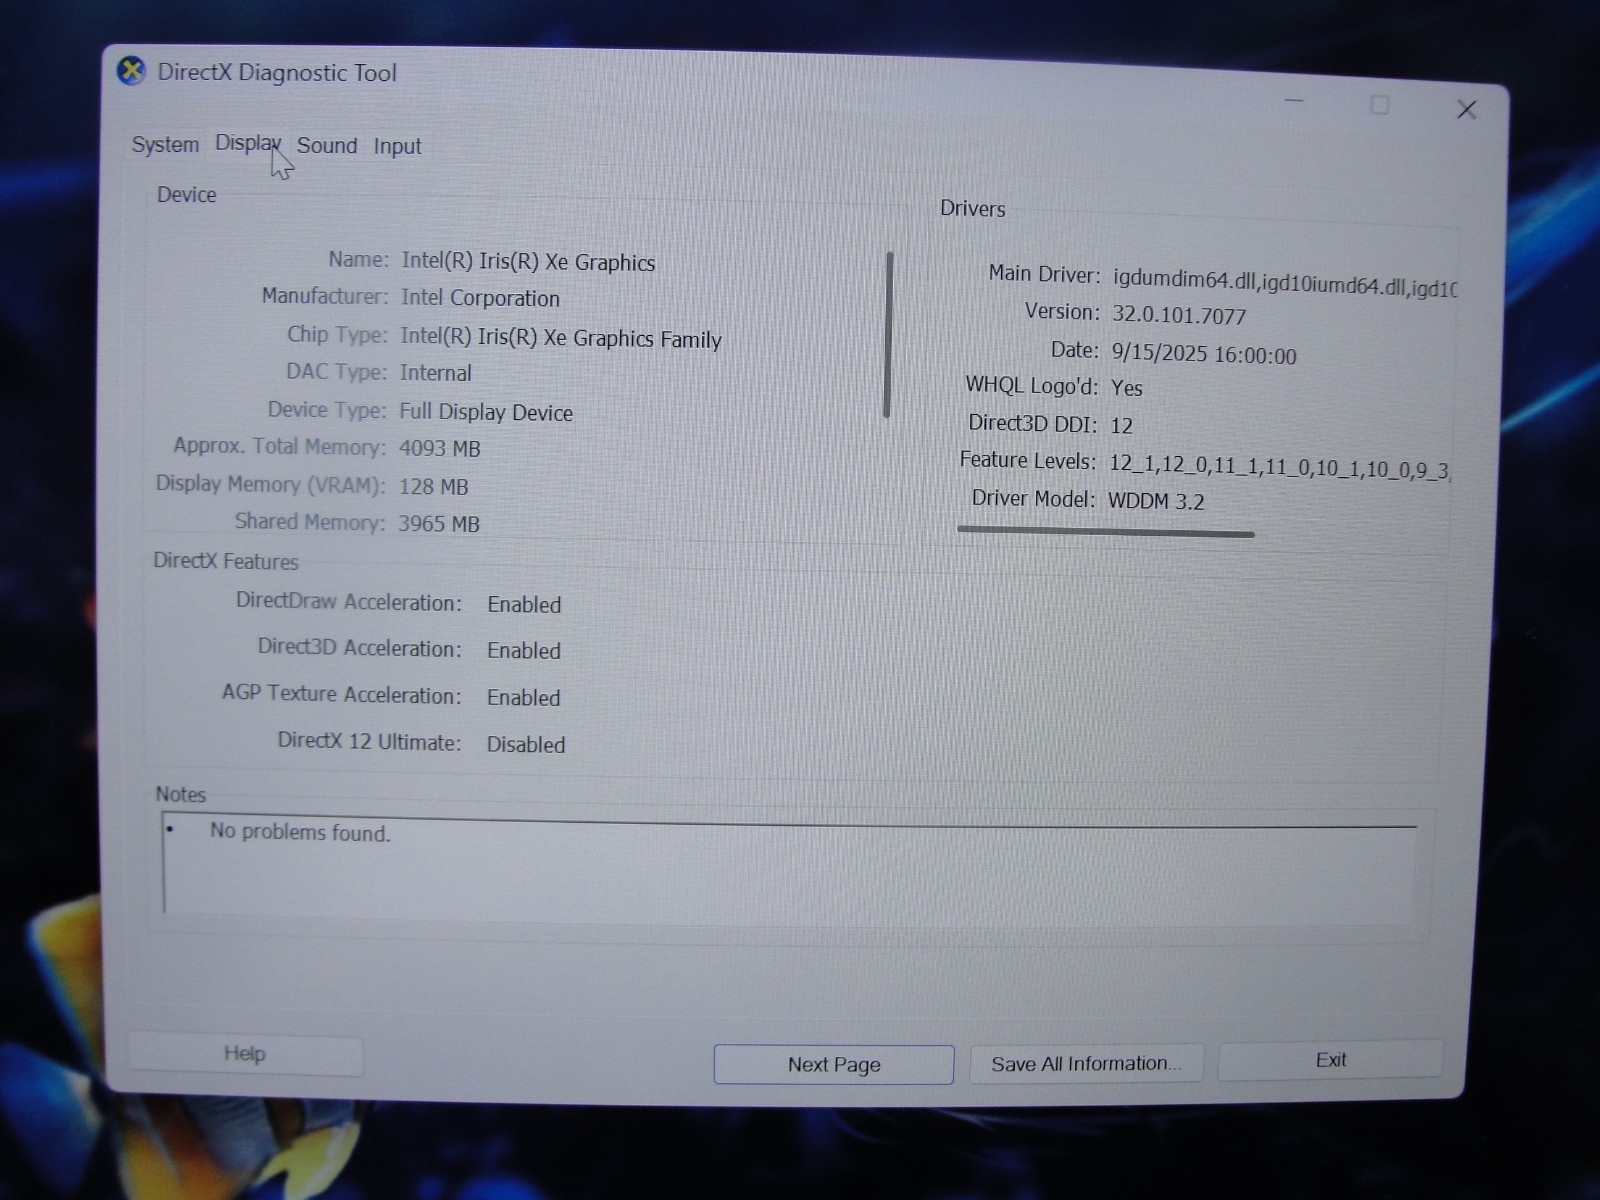
Task: Click the DirectX 12 Ultimate Disabled value
Action: tap(526, 745)
